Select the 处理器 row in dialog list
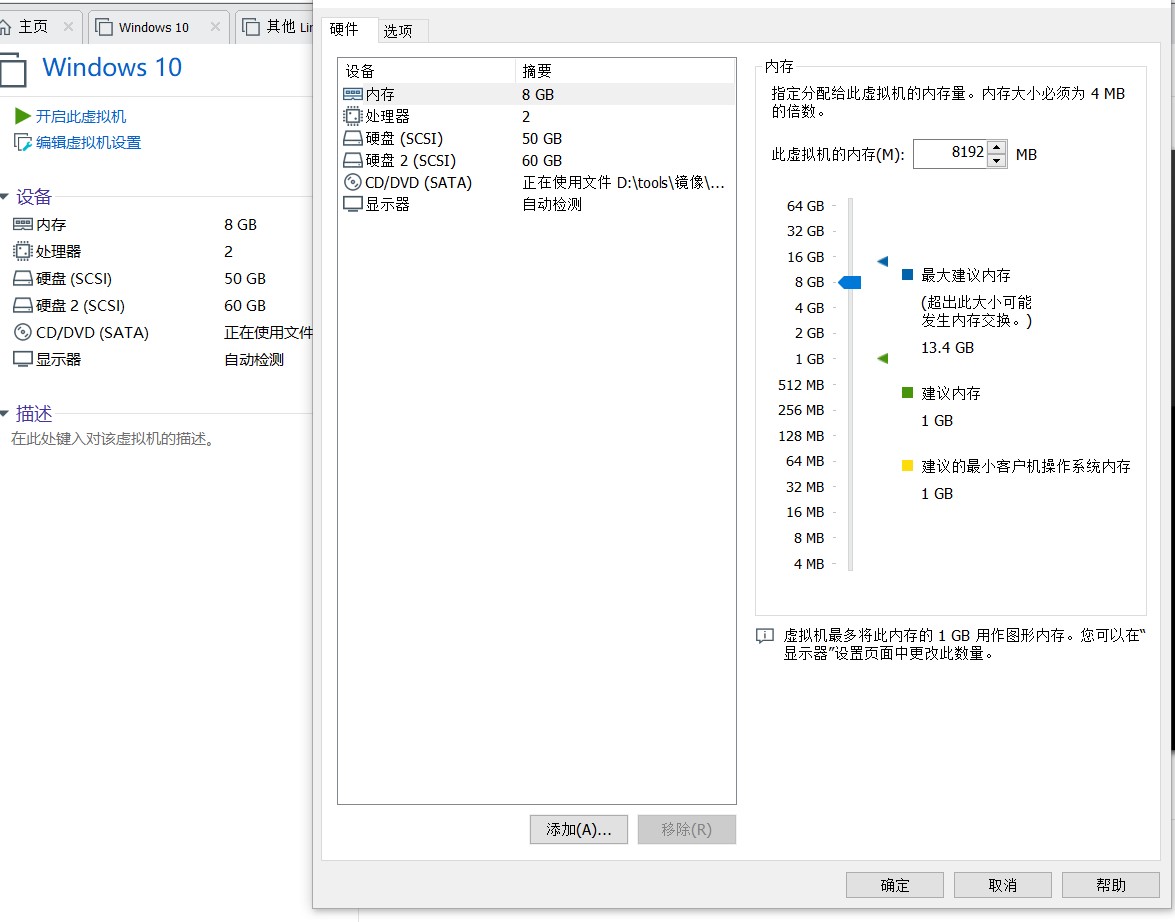 click(x=537, y=116)
